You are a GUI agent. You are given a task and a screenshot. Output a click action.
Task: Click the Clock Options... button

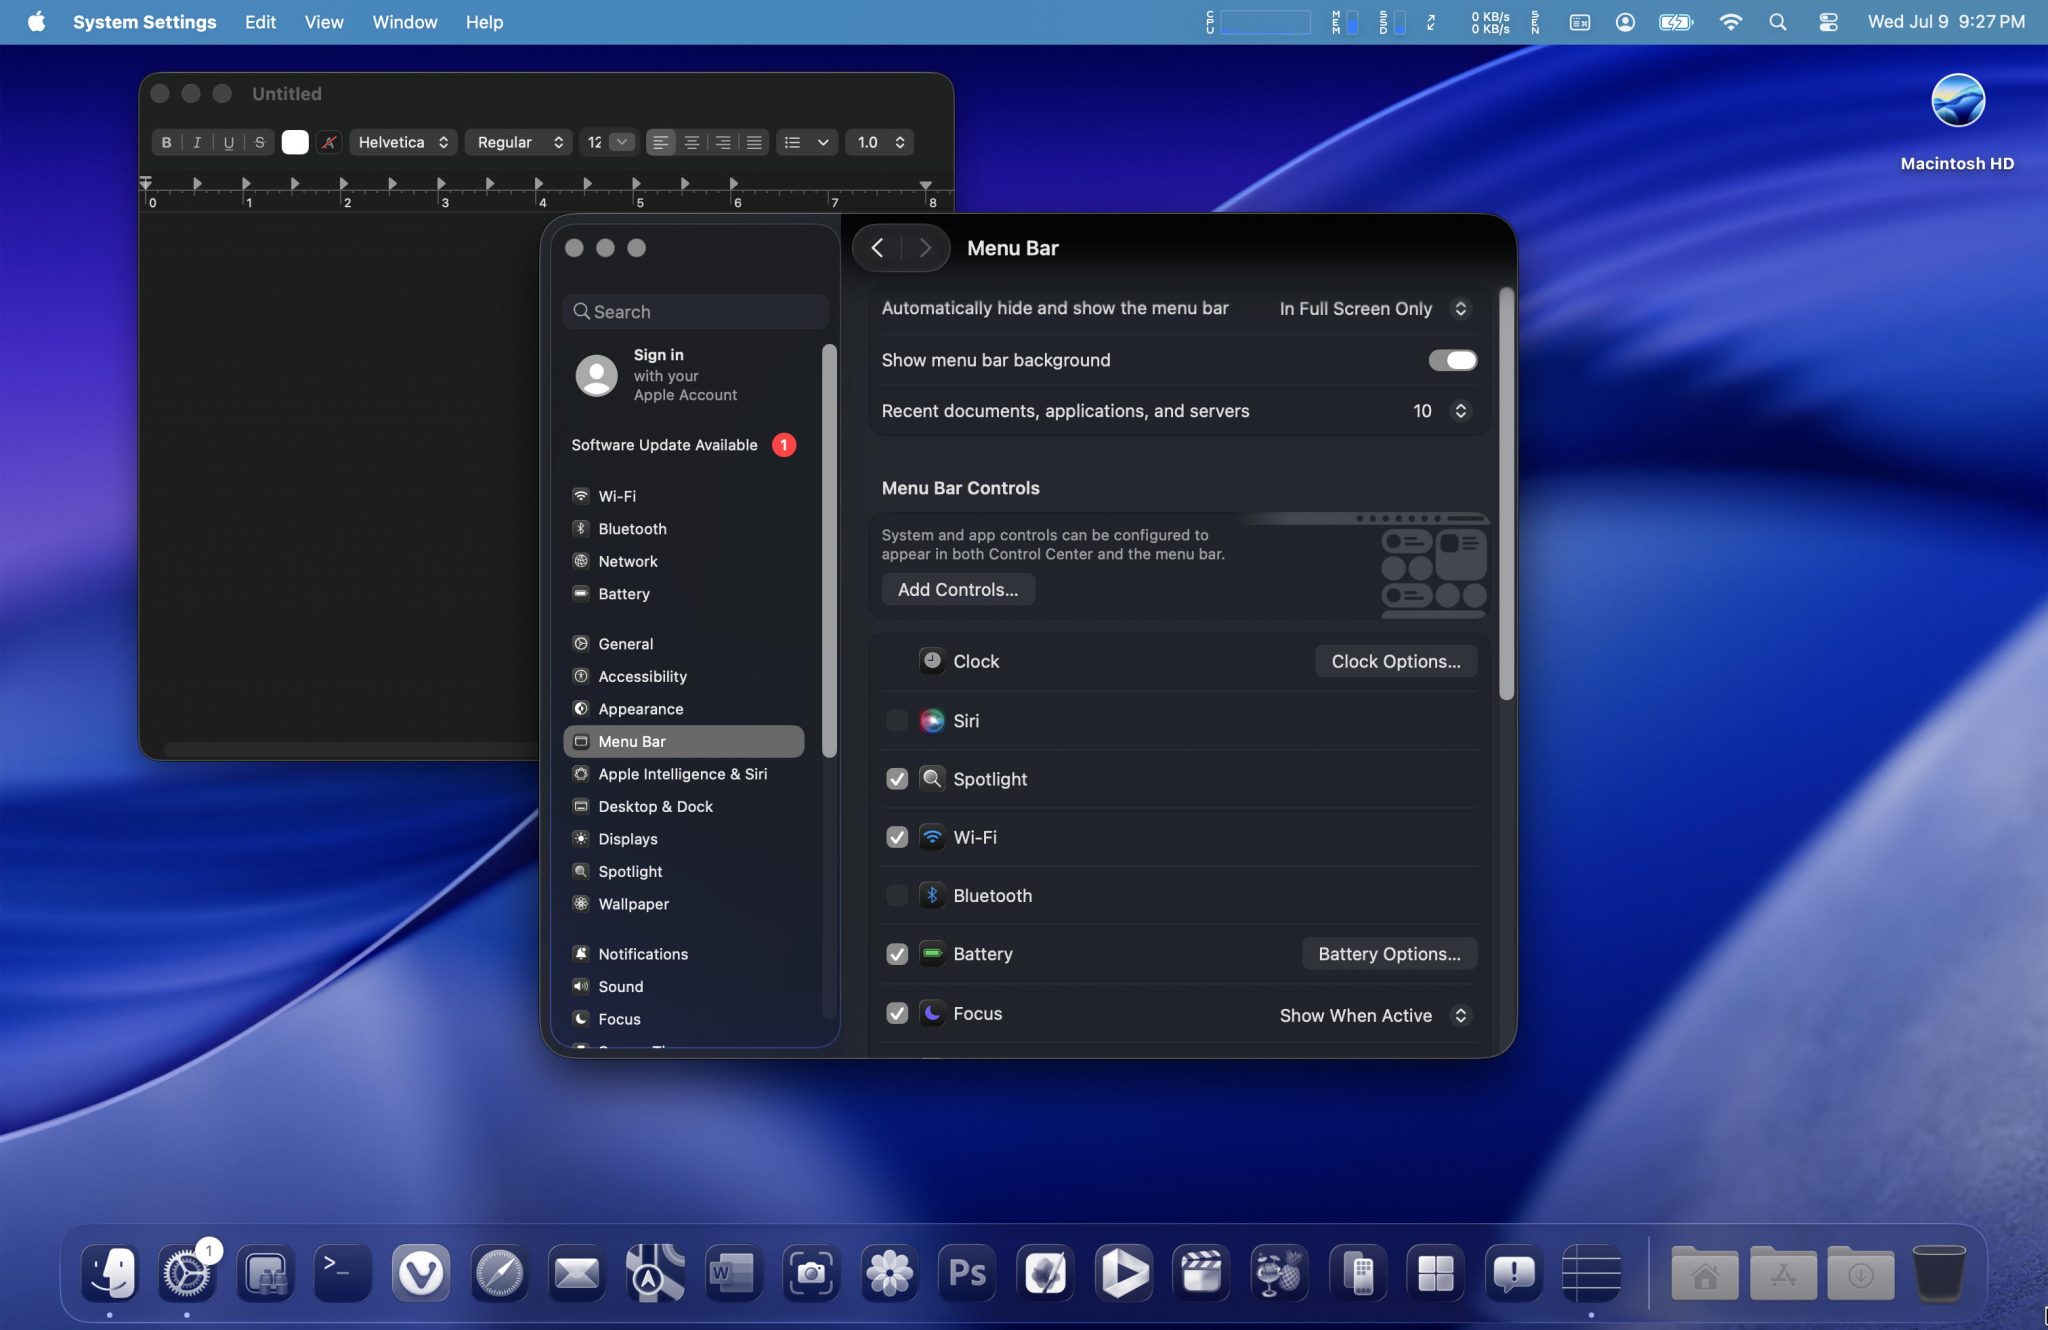(1395, 661)
